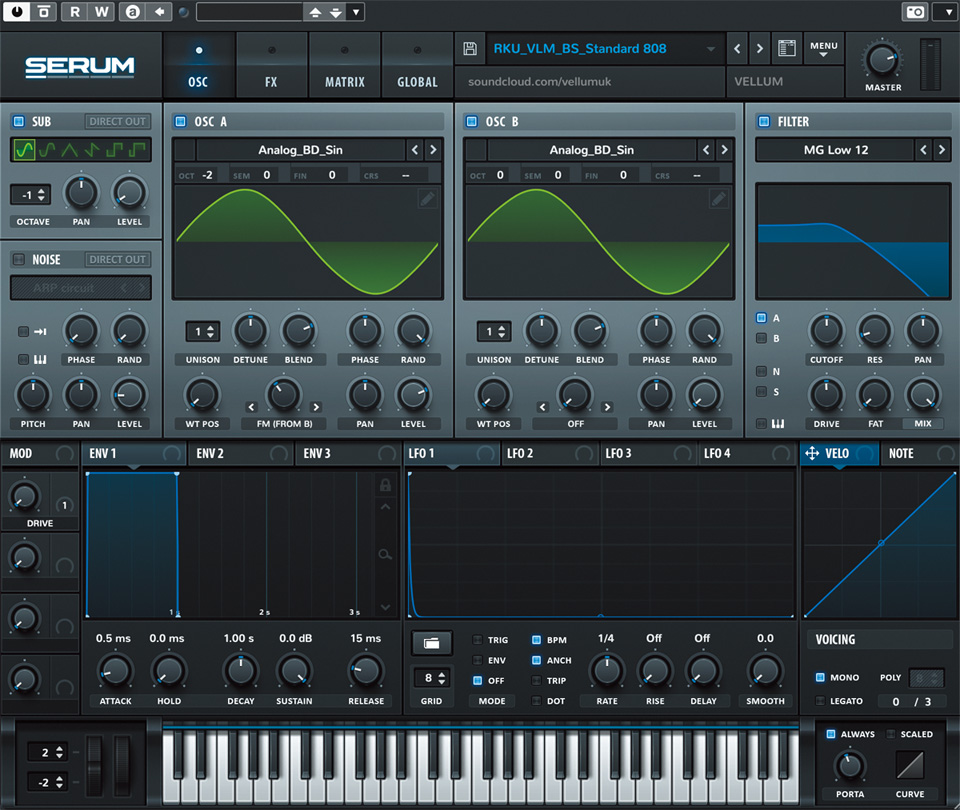Go to previous preset arrow

737,48
